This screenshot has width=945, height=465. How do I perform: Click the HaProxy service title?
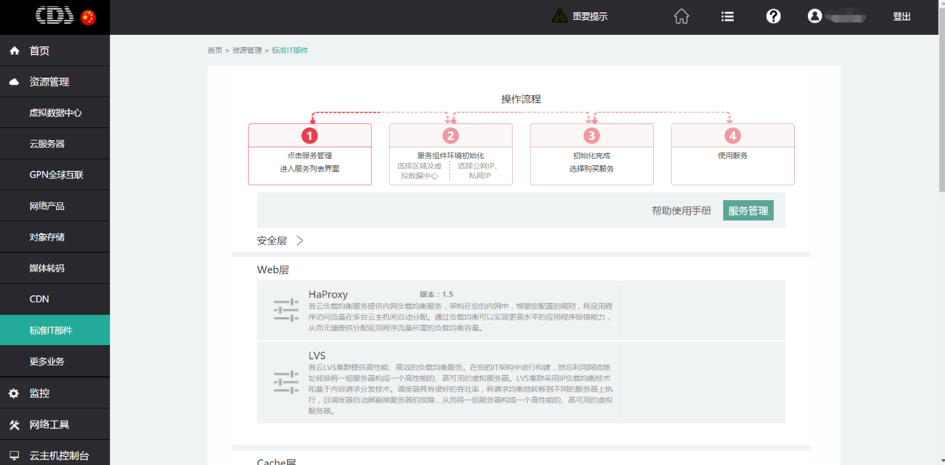coord(328,295)
